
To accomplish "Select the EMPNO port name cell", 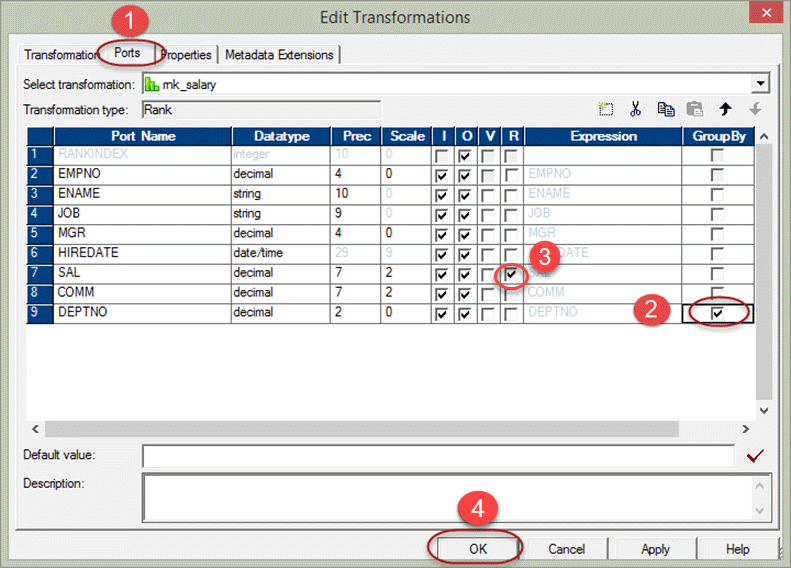I will 142,174.
